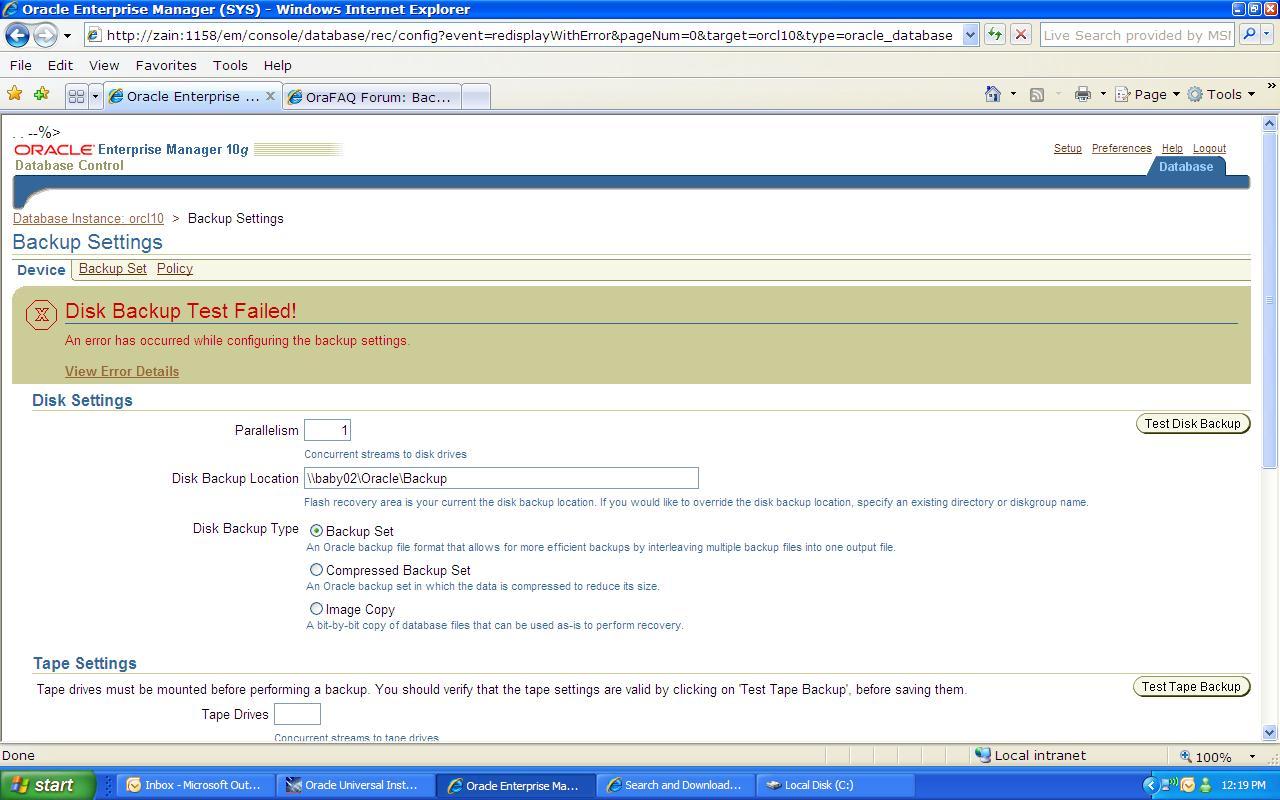Image resolution: width=1280 pixels, height=800 pixels.
Task: Select Compressed Backup Set radio button
Action: coord(316,570)
